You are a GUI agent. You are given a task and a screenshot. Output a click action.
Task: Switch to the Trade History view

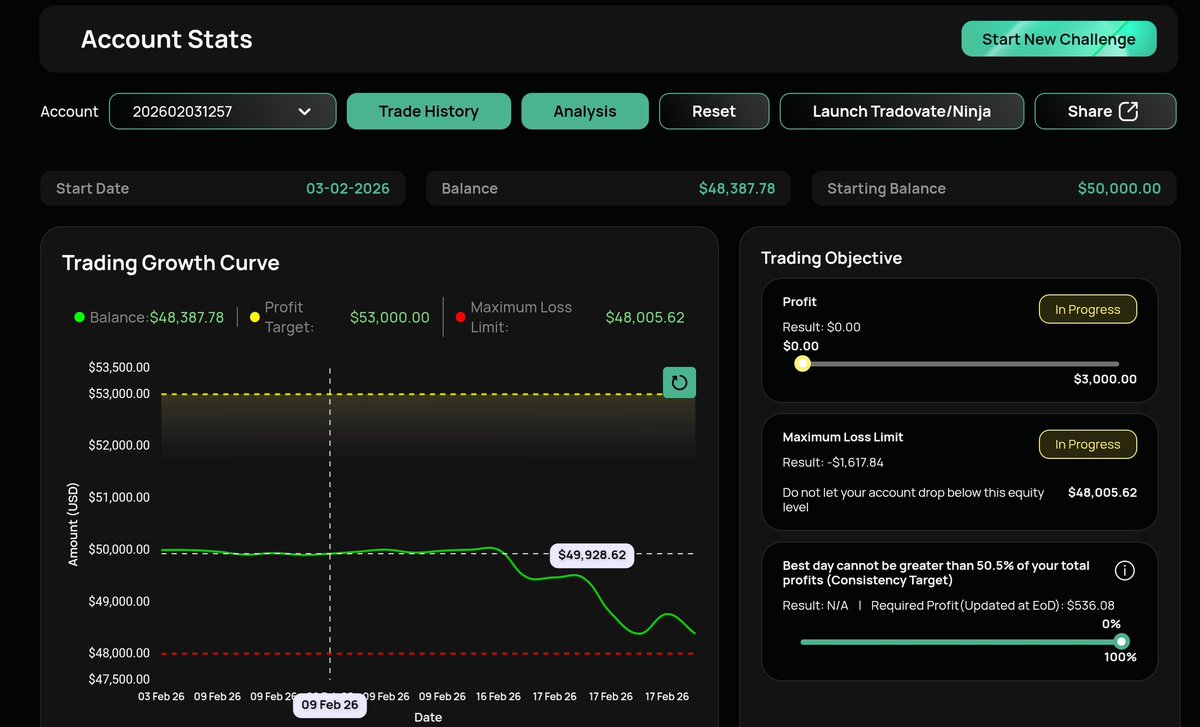428,111
